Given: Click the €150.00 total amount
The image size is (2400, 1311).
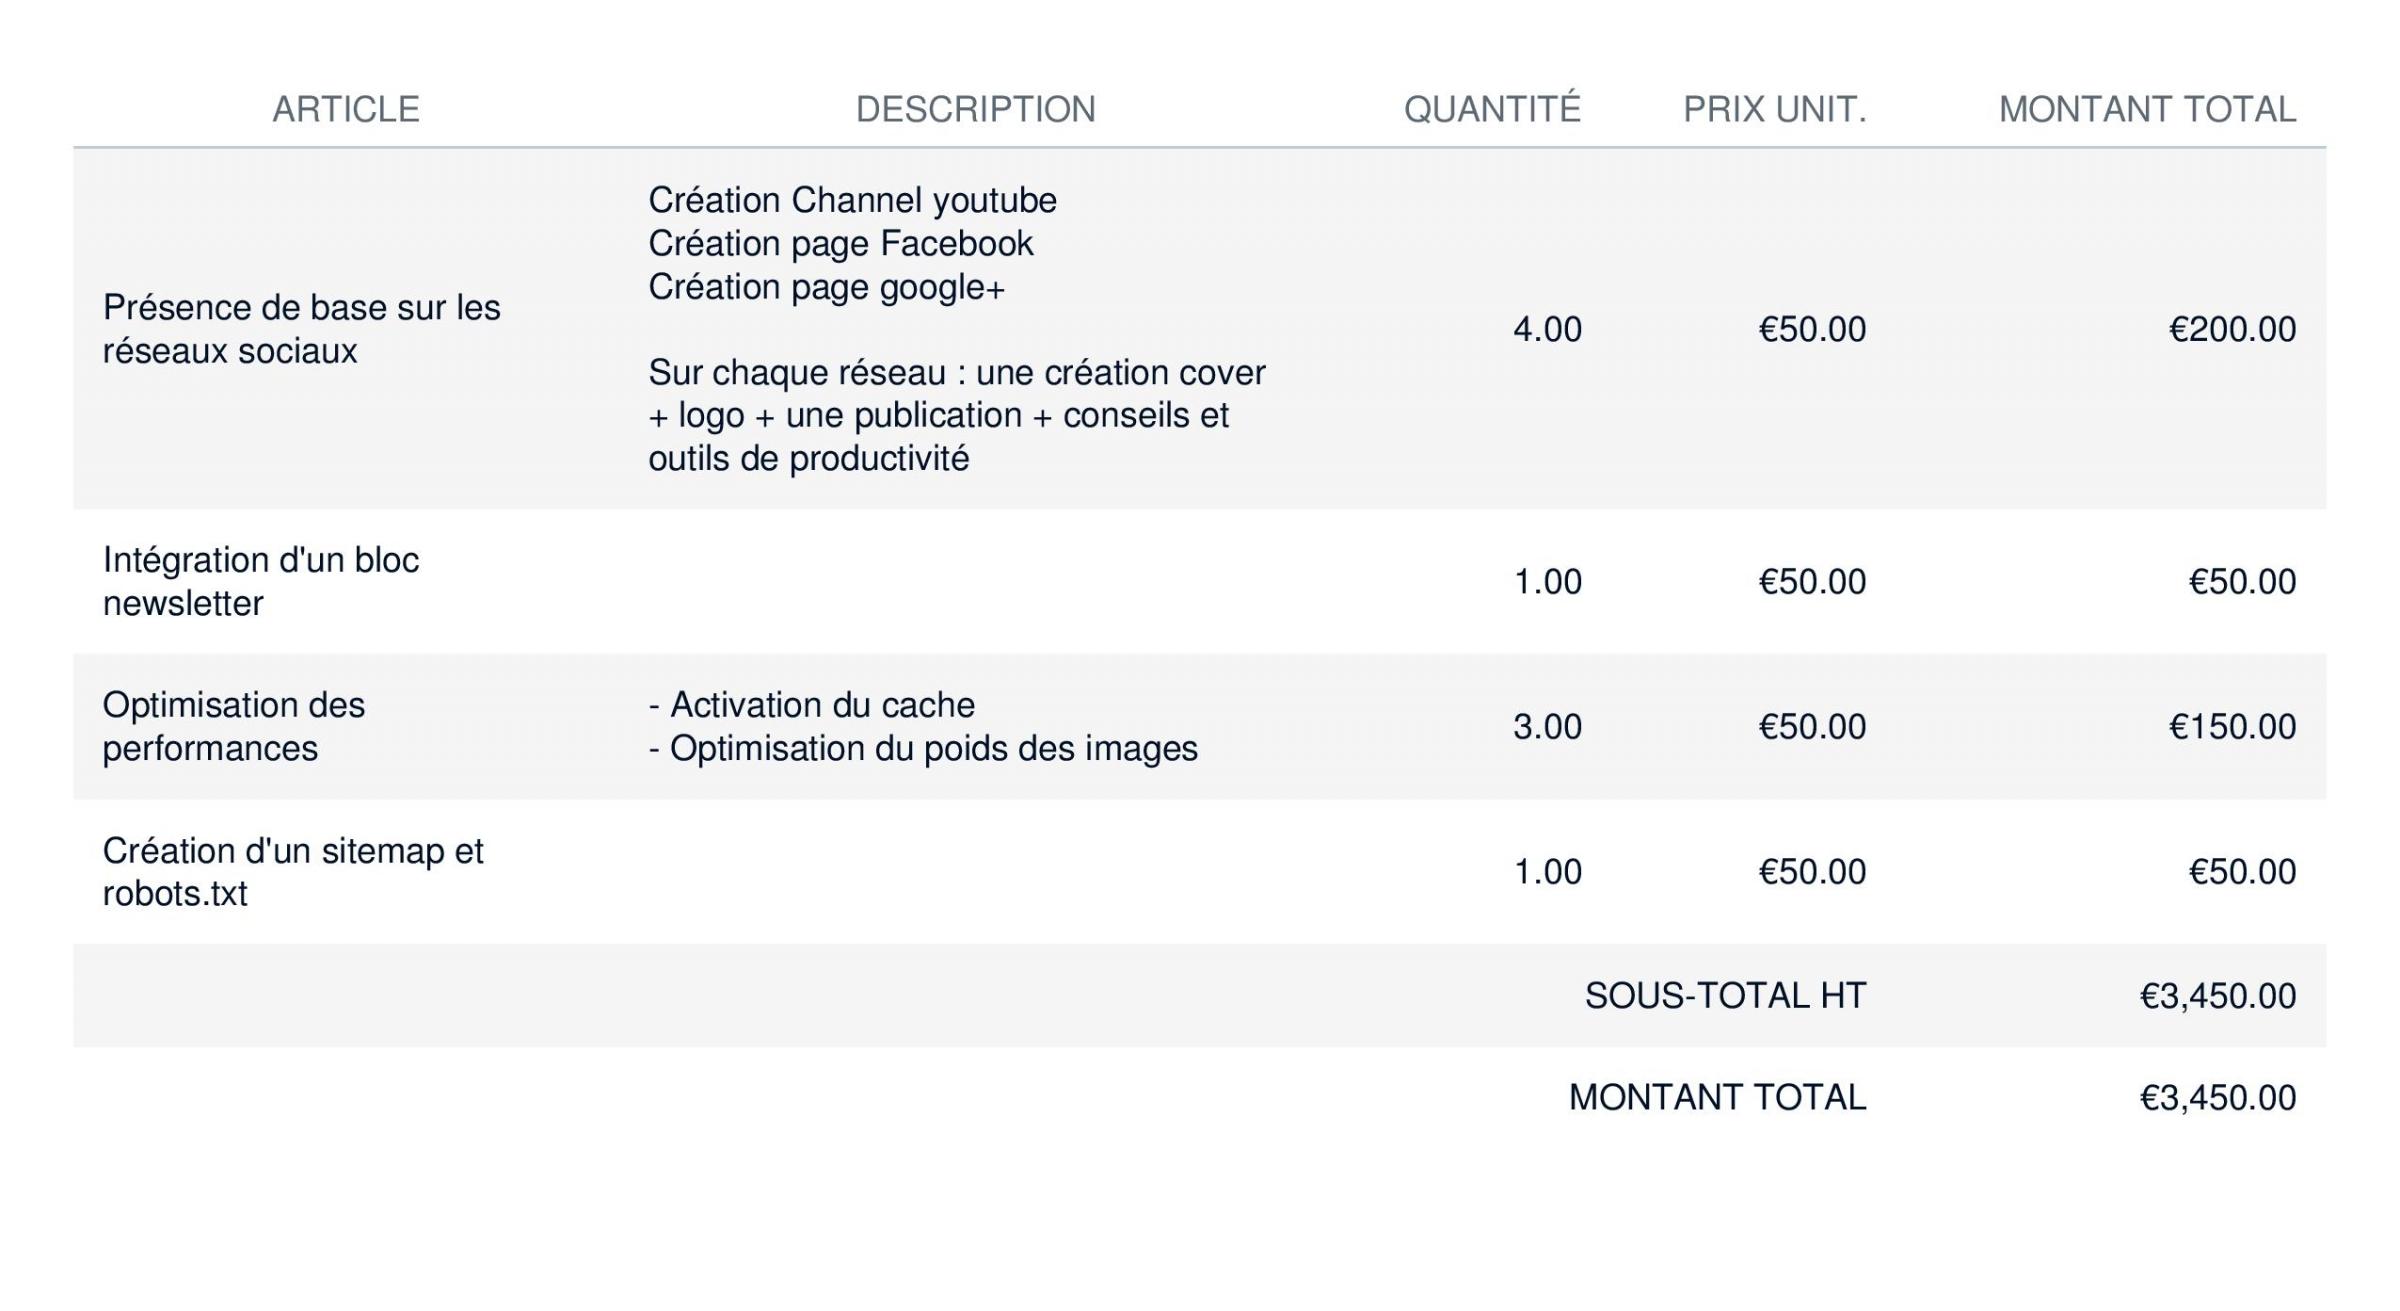Looking at the screenshot, I should (2232, 726).
